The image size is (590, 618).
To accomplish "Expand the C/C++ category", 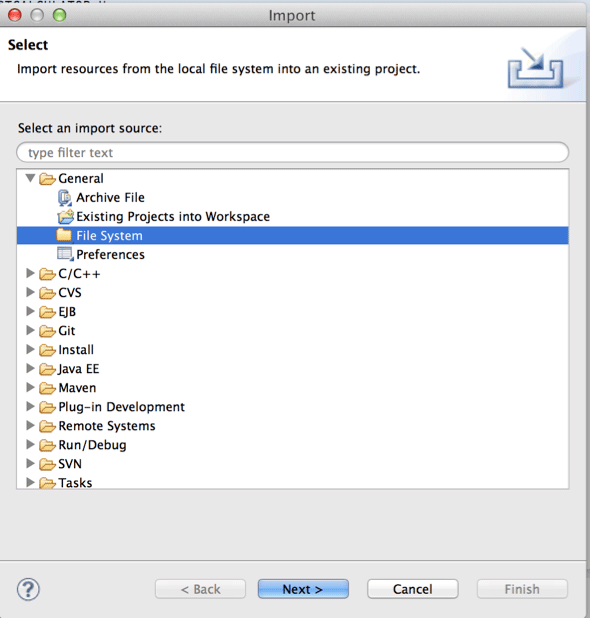I will [30, 273].
